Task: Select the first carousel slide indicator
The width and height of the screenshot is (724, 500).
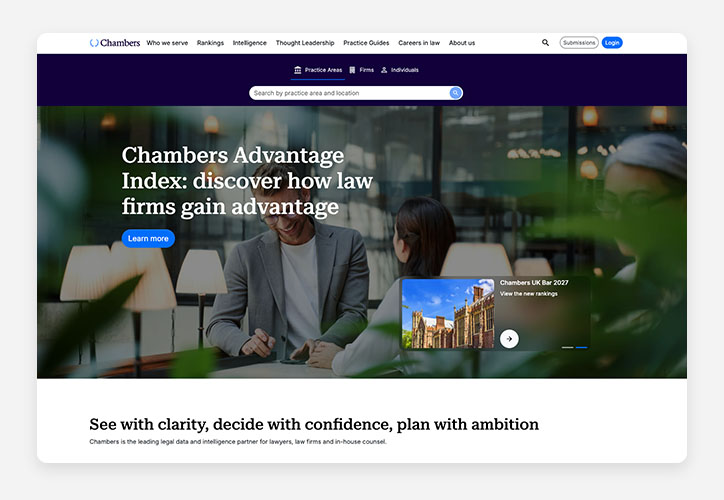Action: tap(567, 347)
